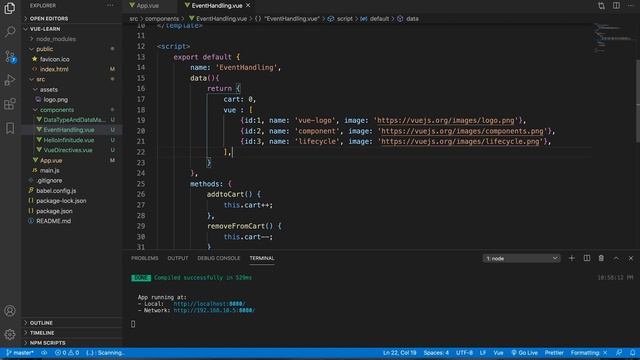Image resolution: width=640 pixels, height=360 pixels.
Task: Open the Search view in activity bar
Action: click(x=10, y=31)
